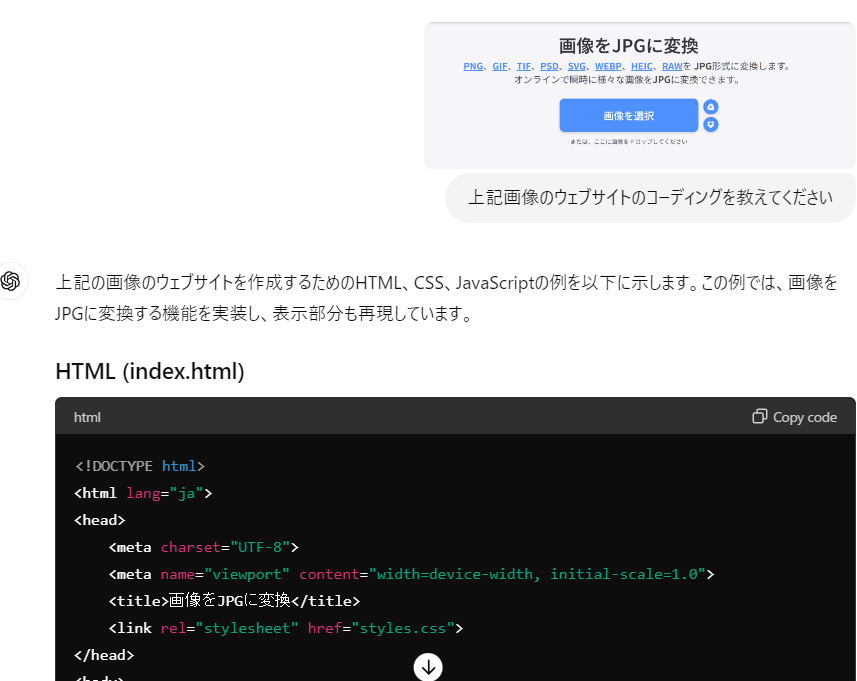Screen dimensions: 857x681
Task: Click the copy icon in code header
Action: 760,416
